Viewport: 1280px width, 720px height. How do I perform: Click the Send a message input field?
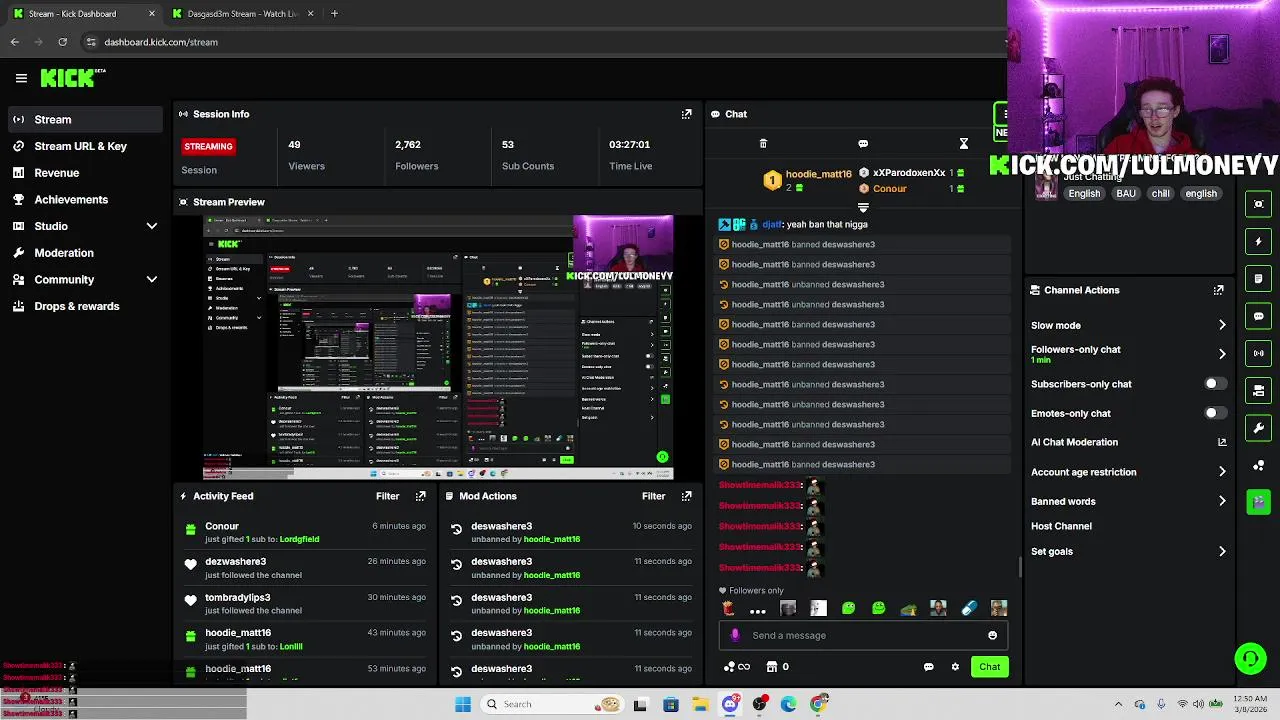[x=865, y=635]
